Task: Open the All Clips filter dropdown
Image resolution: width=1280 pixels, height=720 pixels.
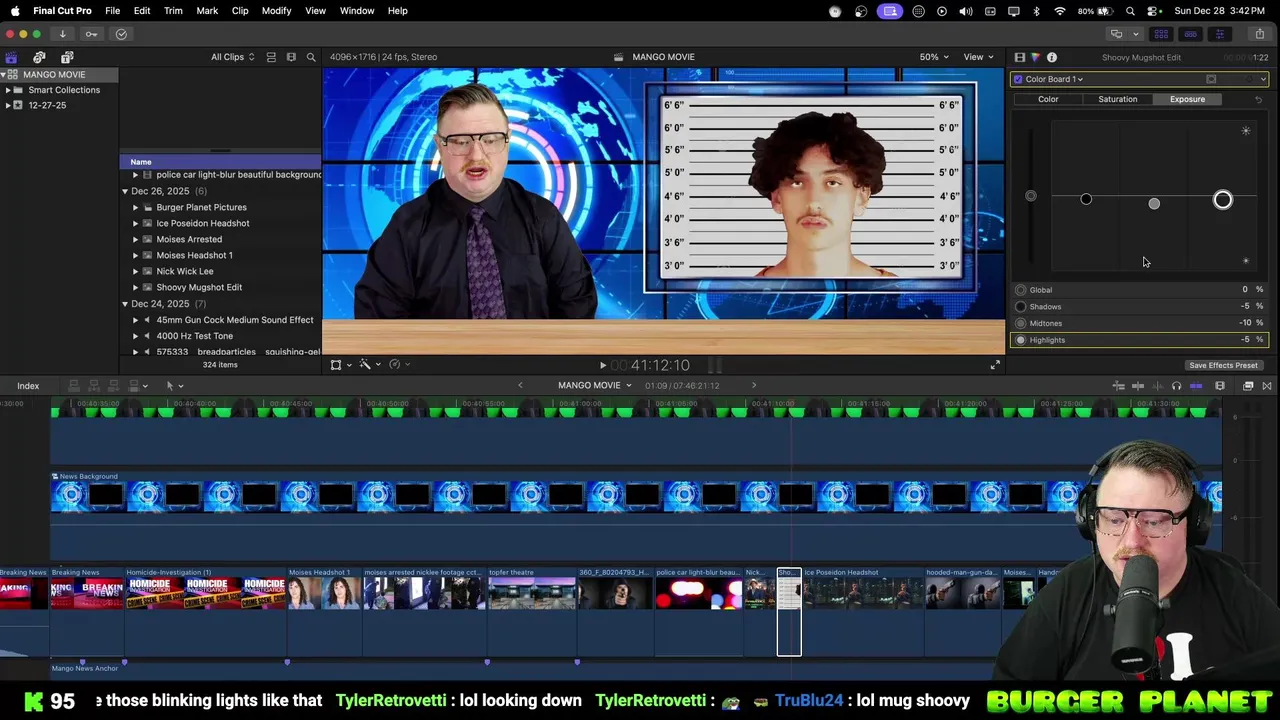Action: pyautogui.click(x=232, y=57)
